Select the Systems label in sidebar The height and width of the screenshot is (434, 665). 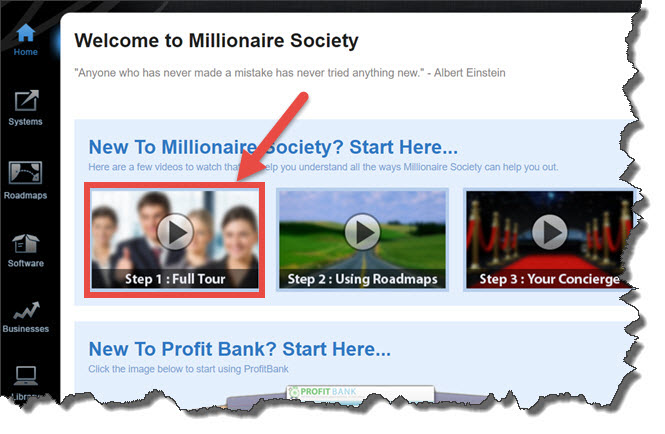[x=25, y=122]
